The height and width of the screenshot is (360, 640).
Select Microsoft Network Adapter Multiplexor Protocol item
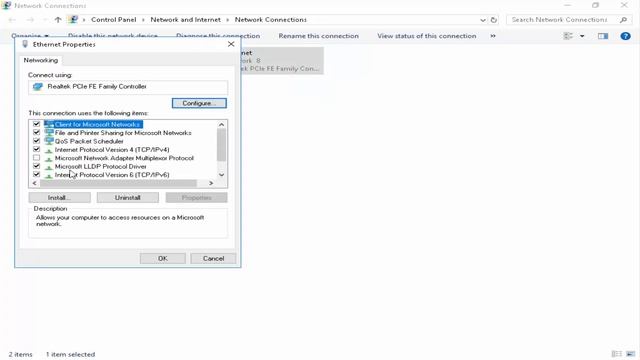[x=124, y=158]
